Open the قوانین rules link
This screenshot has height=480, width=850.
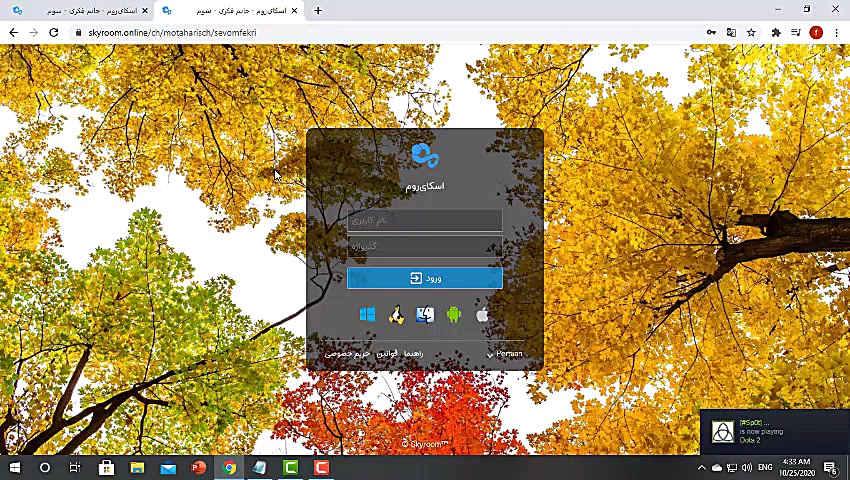pos(387,354)
